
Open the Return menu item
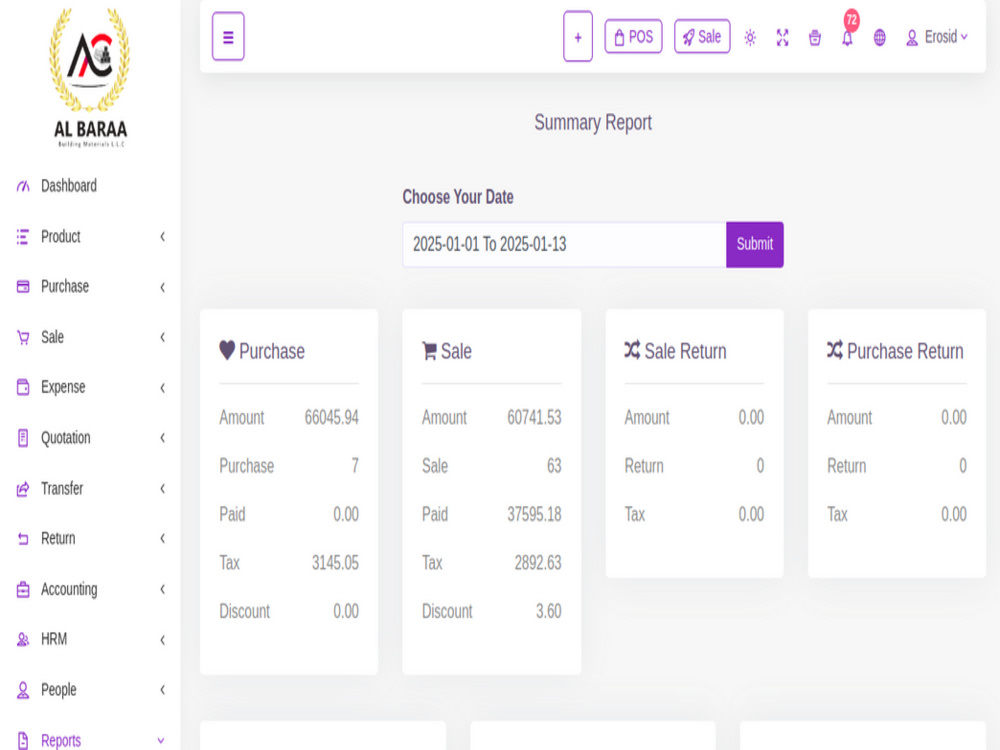point(57,538)
